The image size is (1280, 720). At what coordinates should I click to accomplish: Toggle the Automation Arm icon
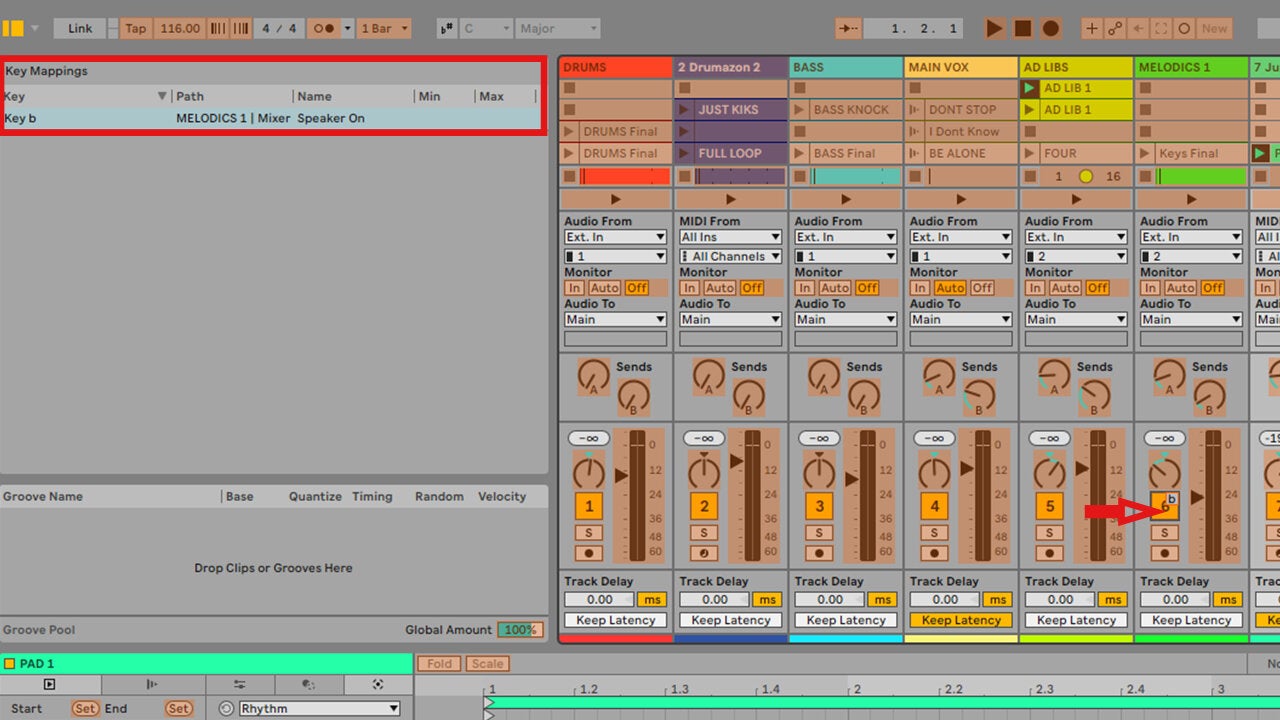[x=1115, y=28]
